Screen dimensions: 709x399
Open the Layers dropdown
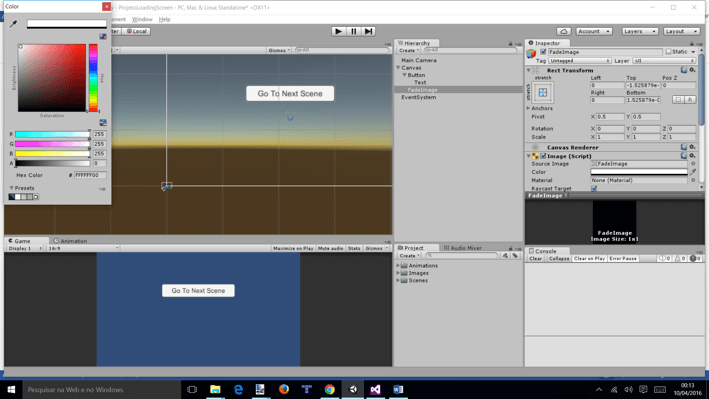click(639, 31)
